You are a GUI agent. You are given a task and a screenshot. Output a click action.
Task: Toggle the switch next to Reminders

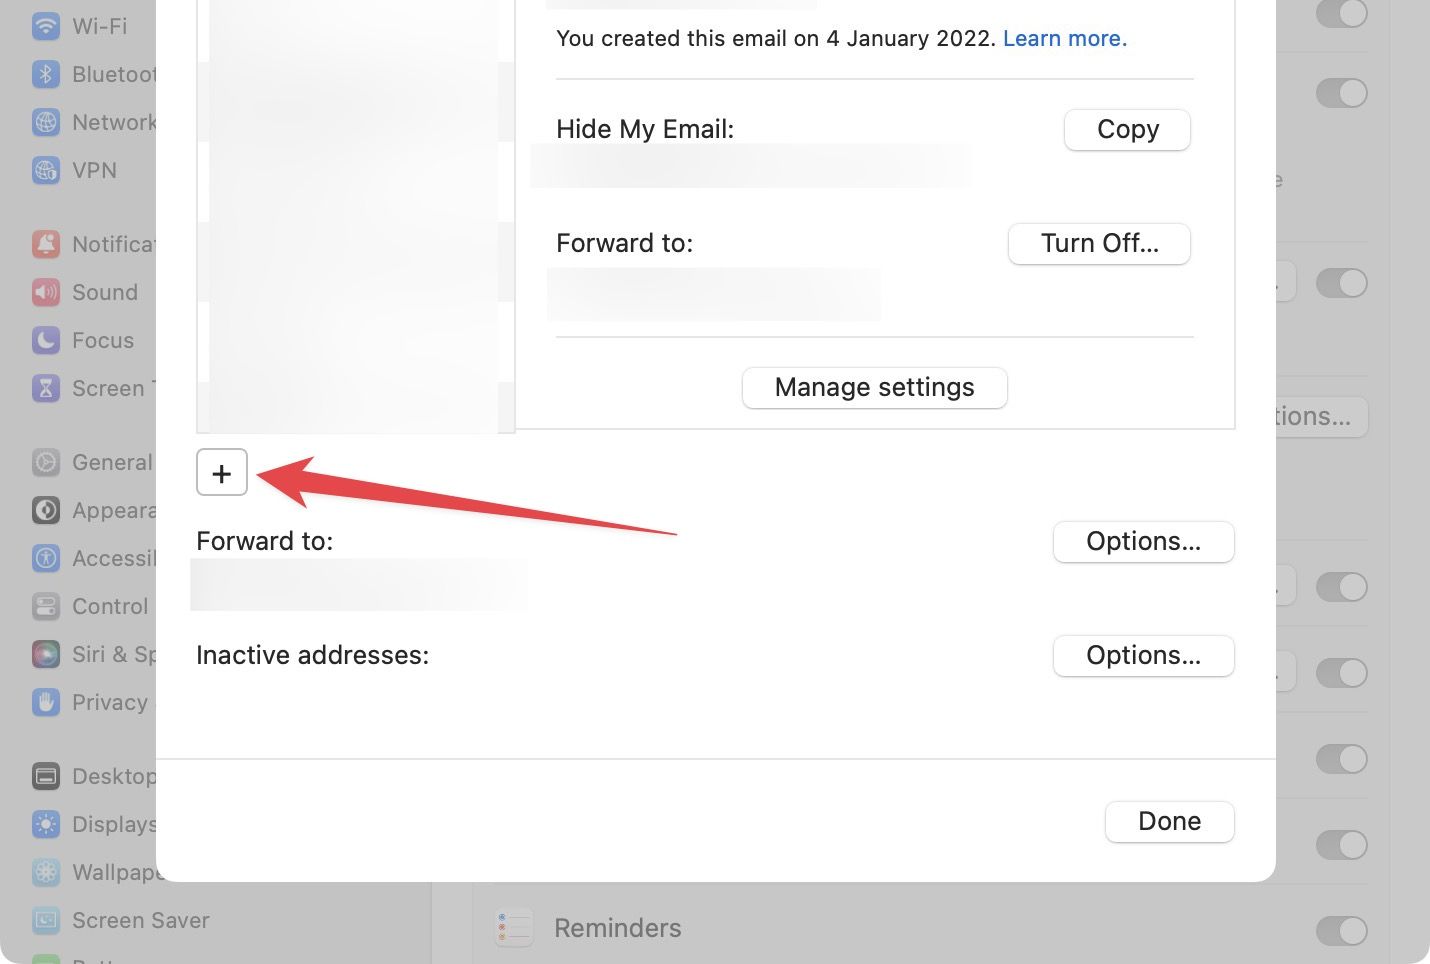(1342, 928)
